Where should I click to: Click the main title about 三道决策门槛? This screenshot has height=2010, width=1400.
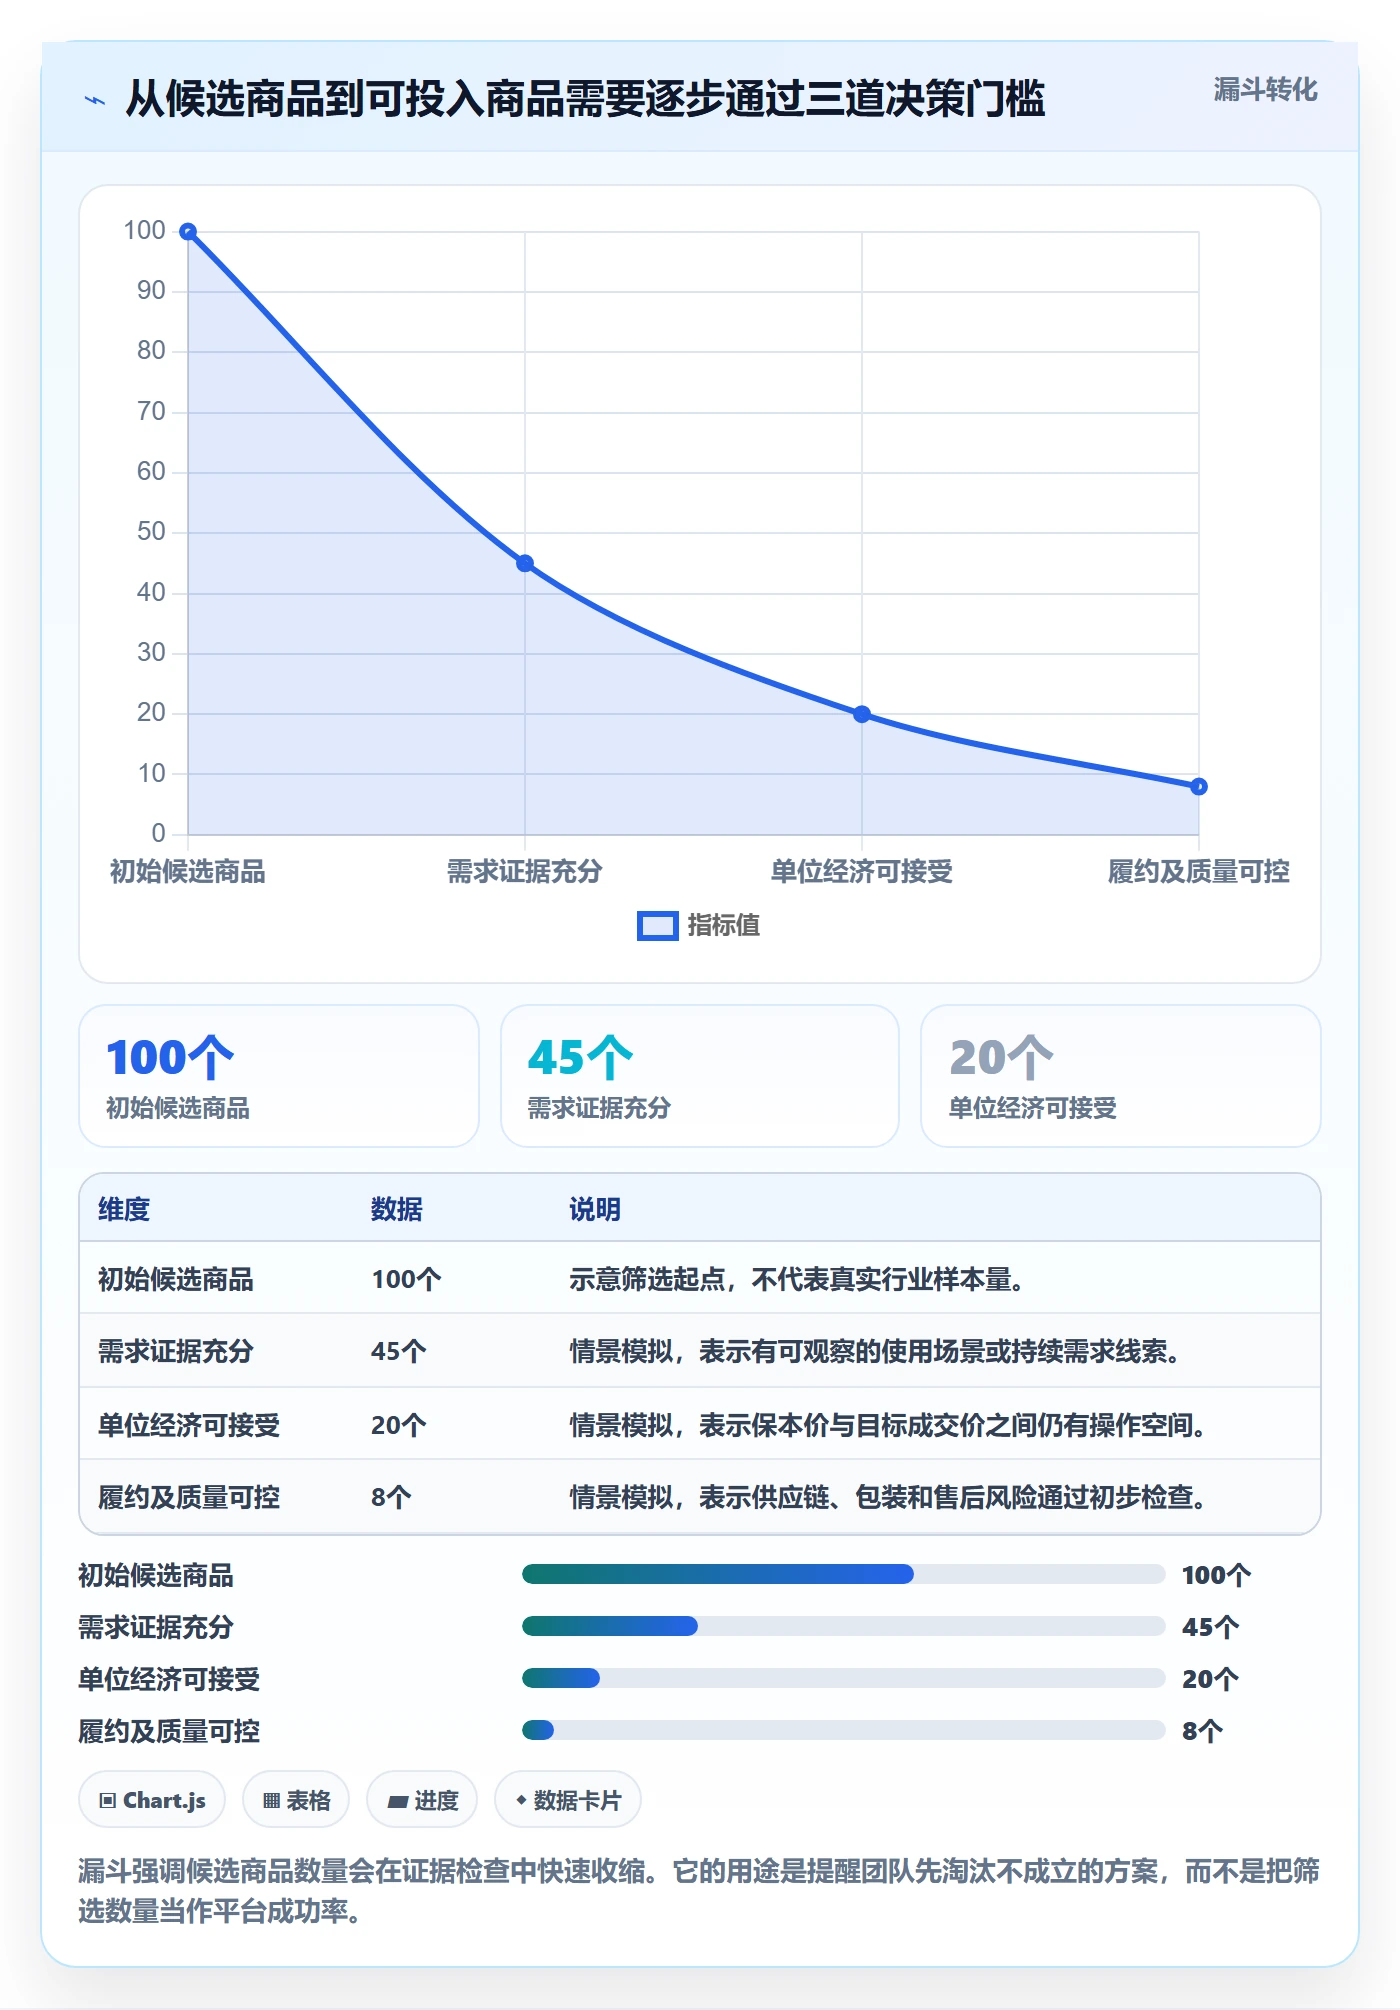(585, 99)
